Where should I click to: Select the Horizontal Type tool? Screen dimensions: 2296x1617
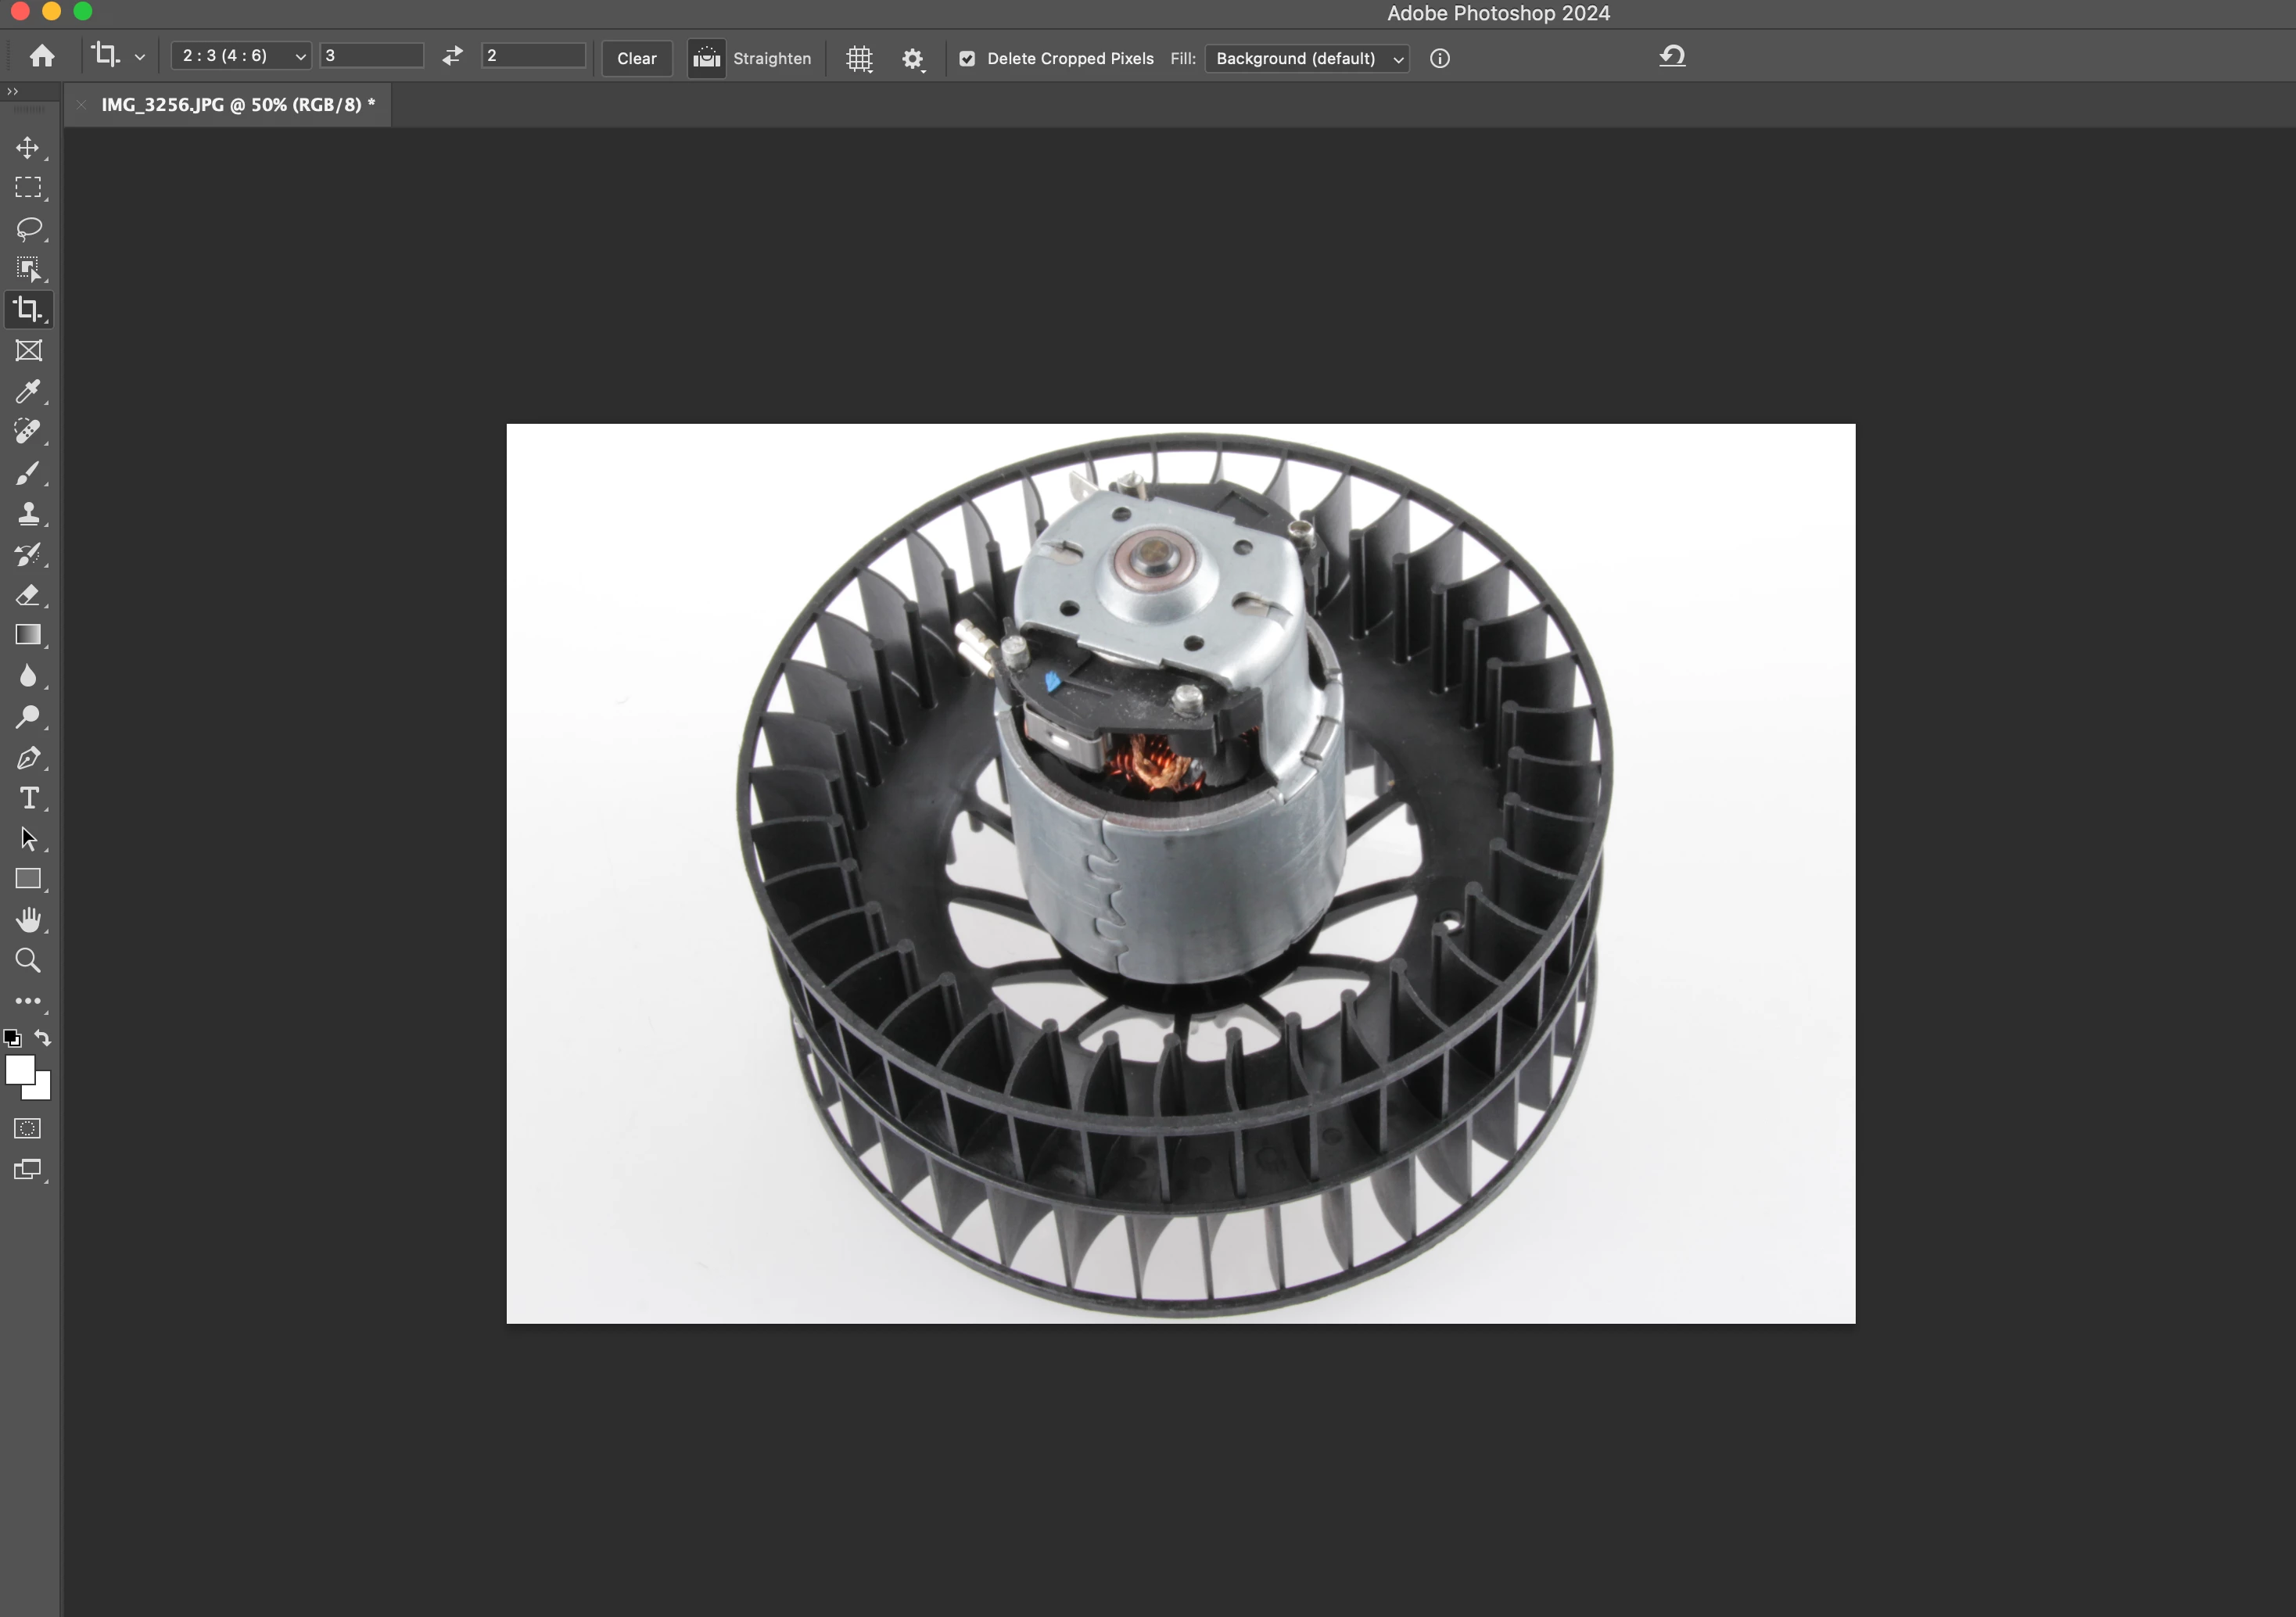coord(28,798)
